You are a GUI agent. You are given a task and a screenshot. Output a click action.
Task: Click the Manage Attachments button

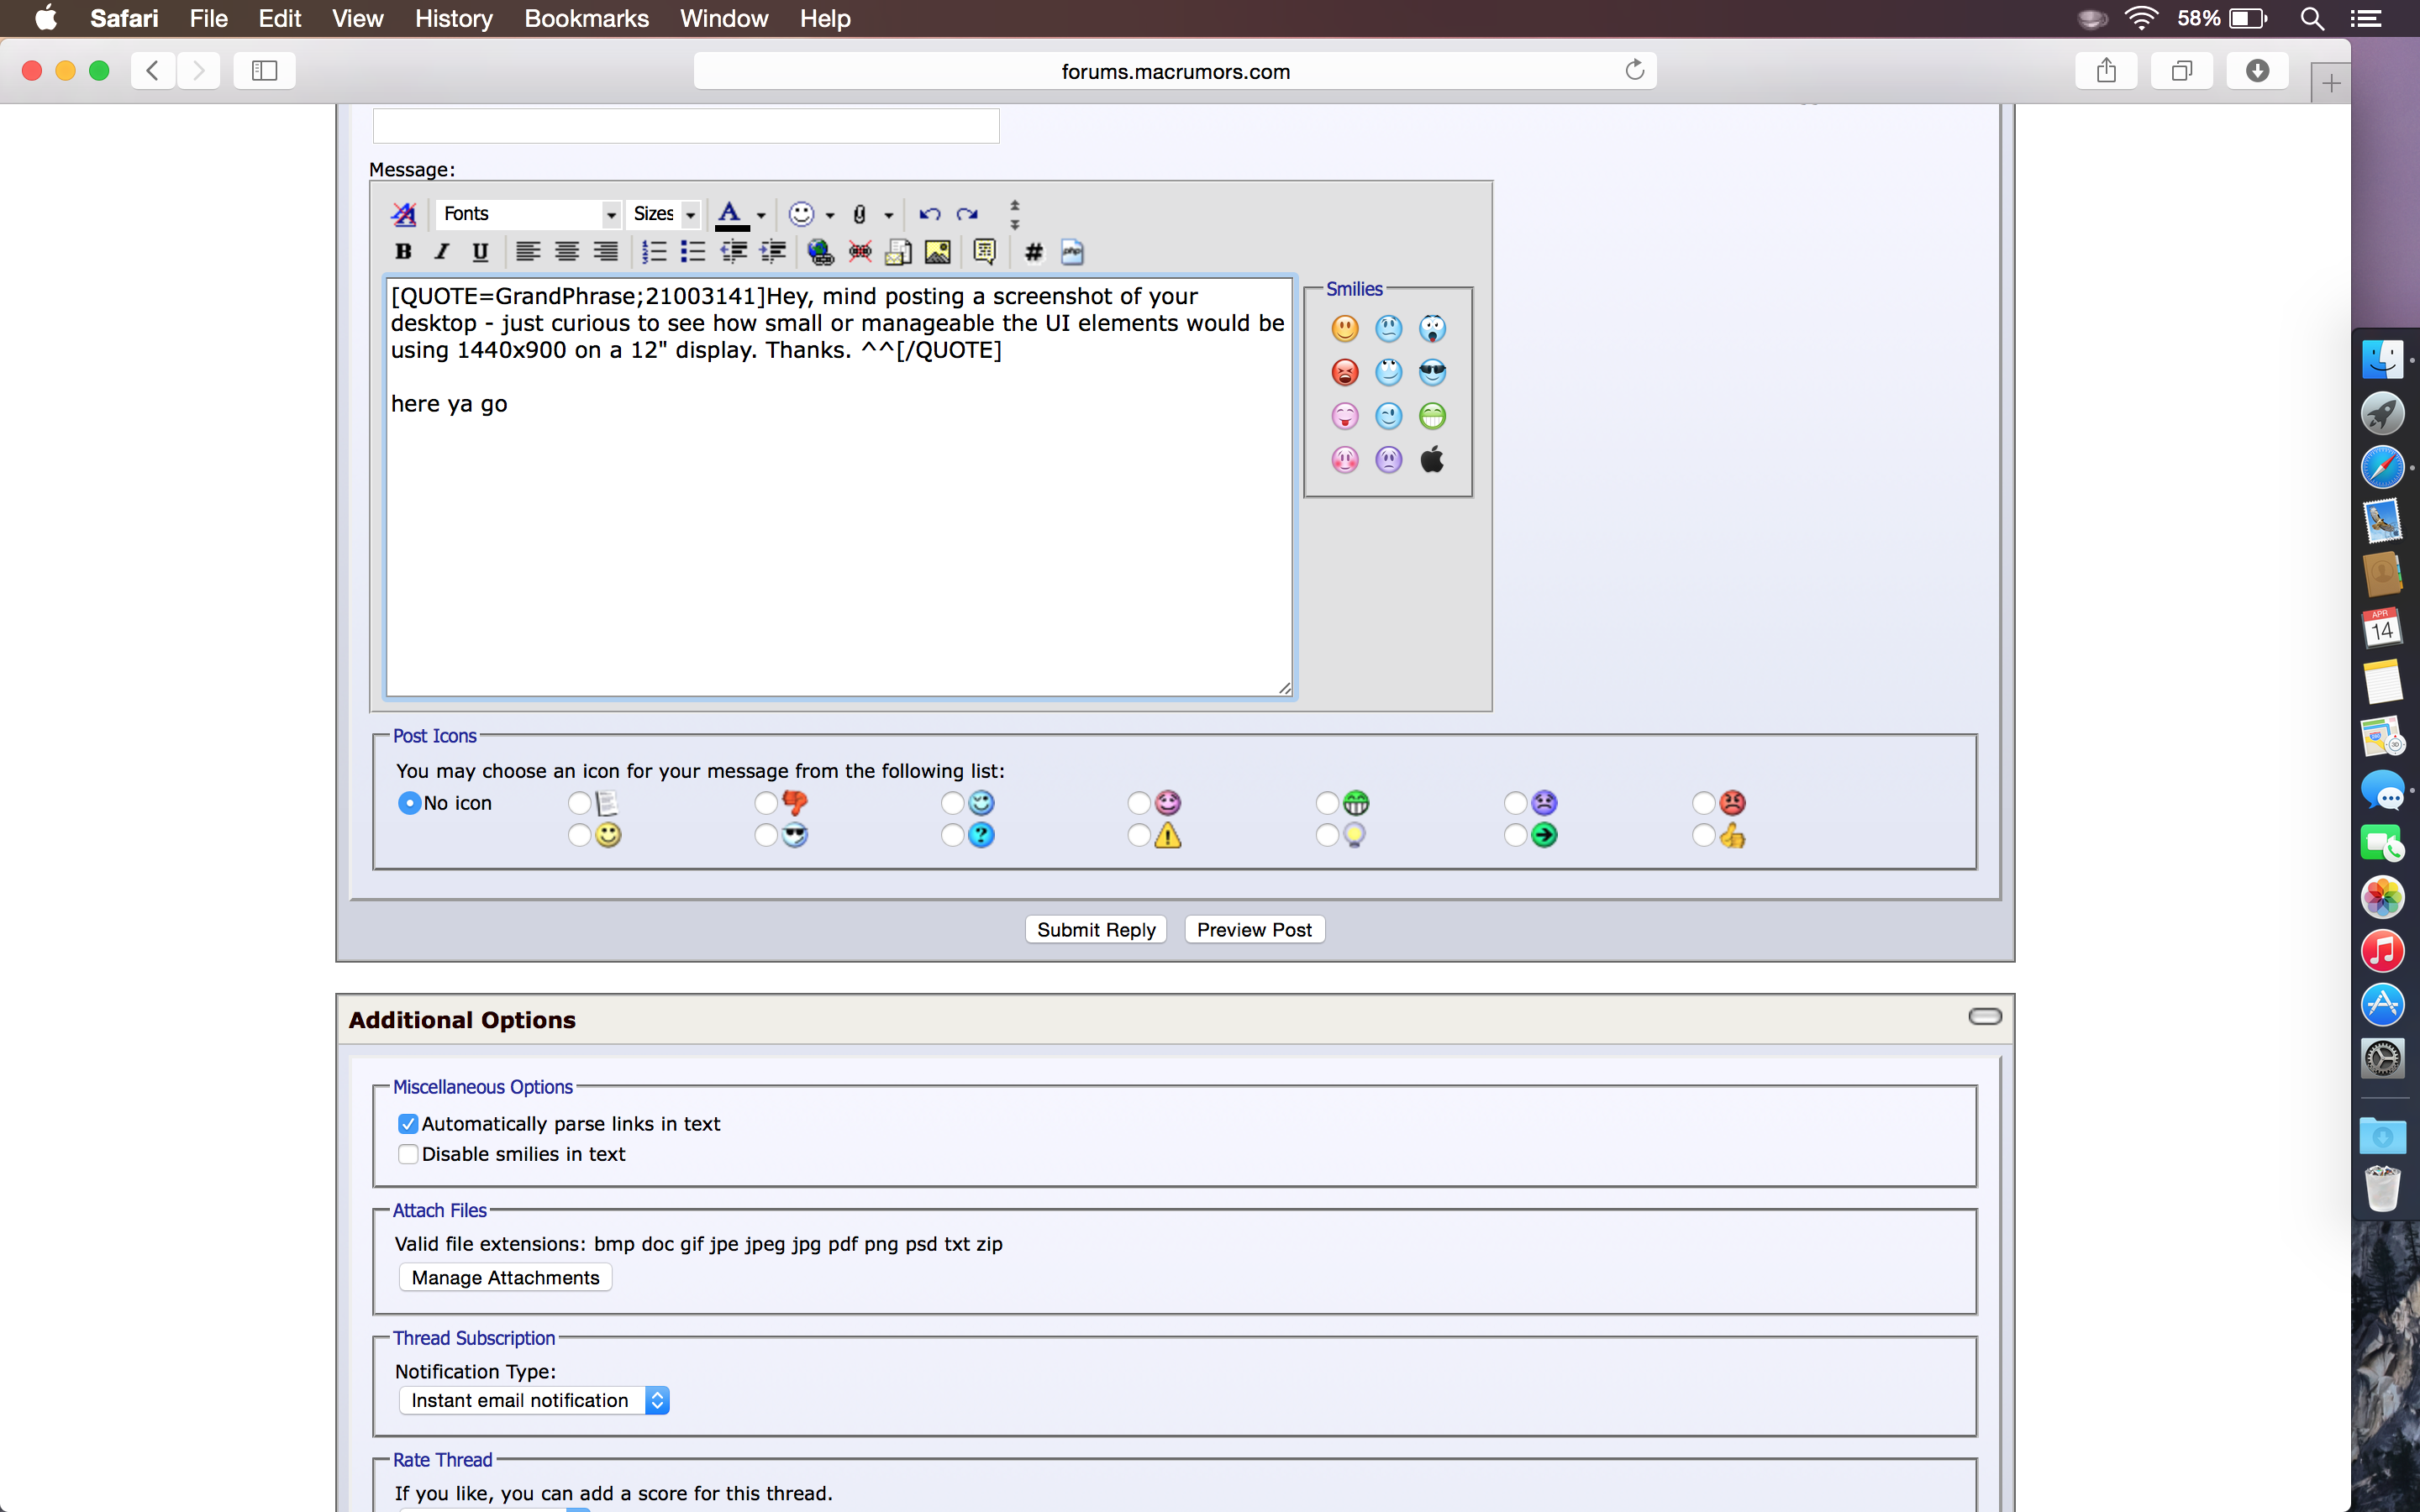pos(505,1278)
